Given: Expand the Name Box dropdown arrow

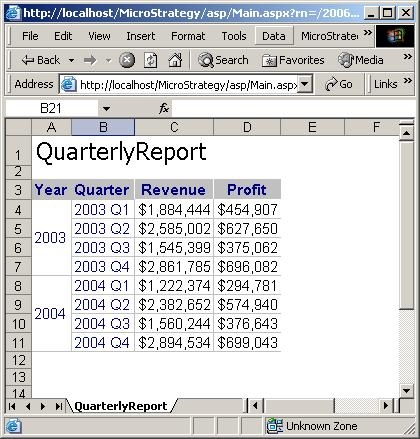Looking at the screenshot, I should 106,109.
